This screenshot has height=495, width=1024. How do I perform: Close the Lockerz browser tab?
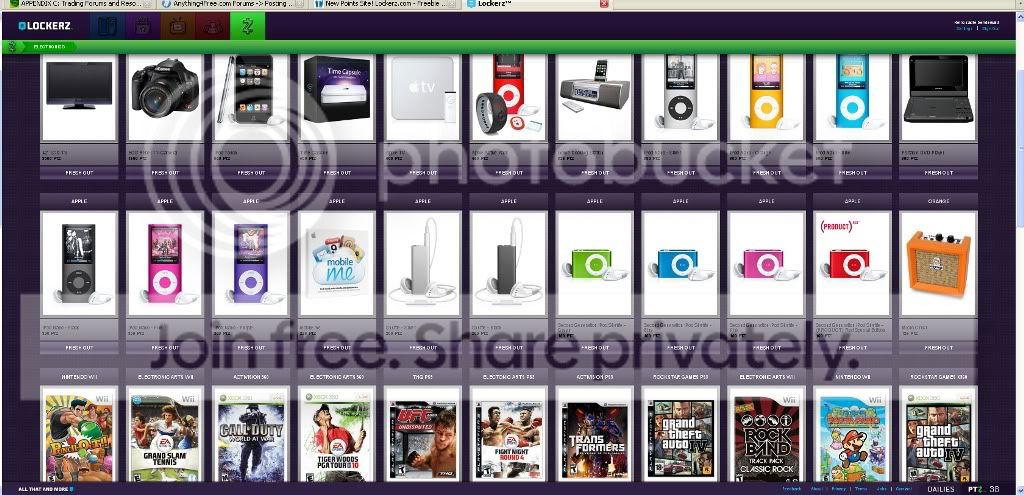[x=603, y=4]
